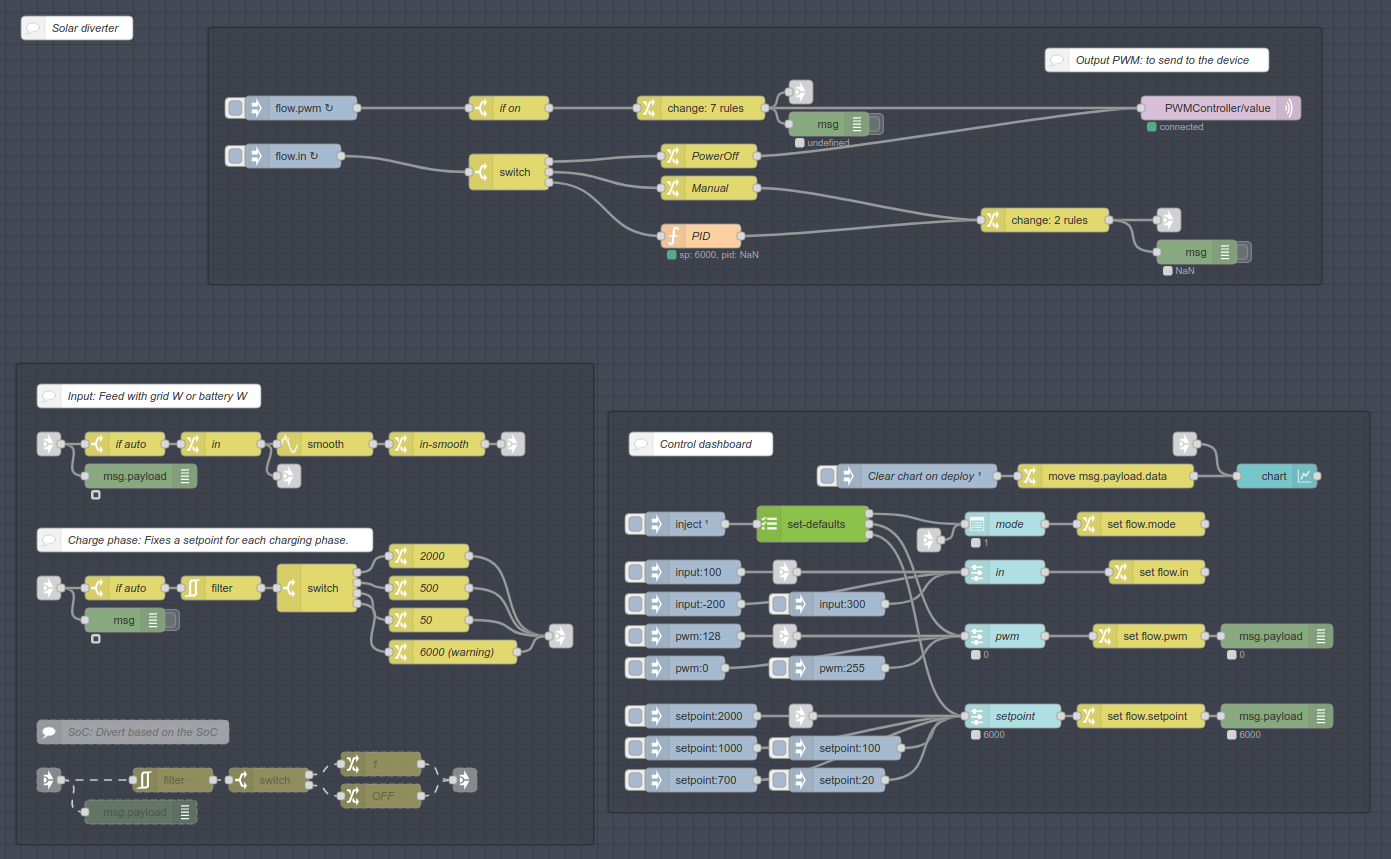
Task: Trigger the setpoint:100 inject button
Action: [x=779, y=748]
